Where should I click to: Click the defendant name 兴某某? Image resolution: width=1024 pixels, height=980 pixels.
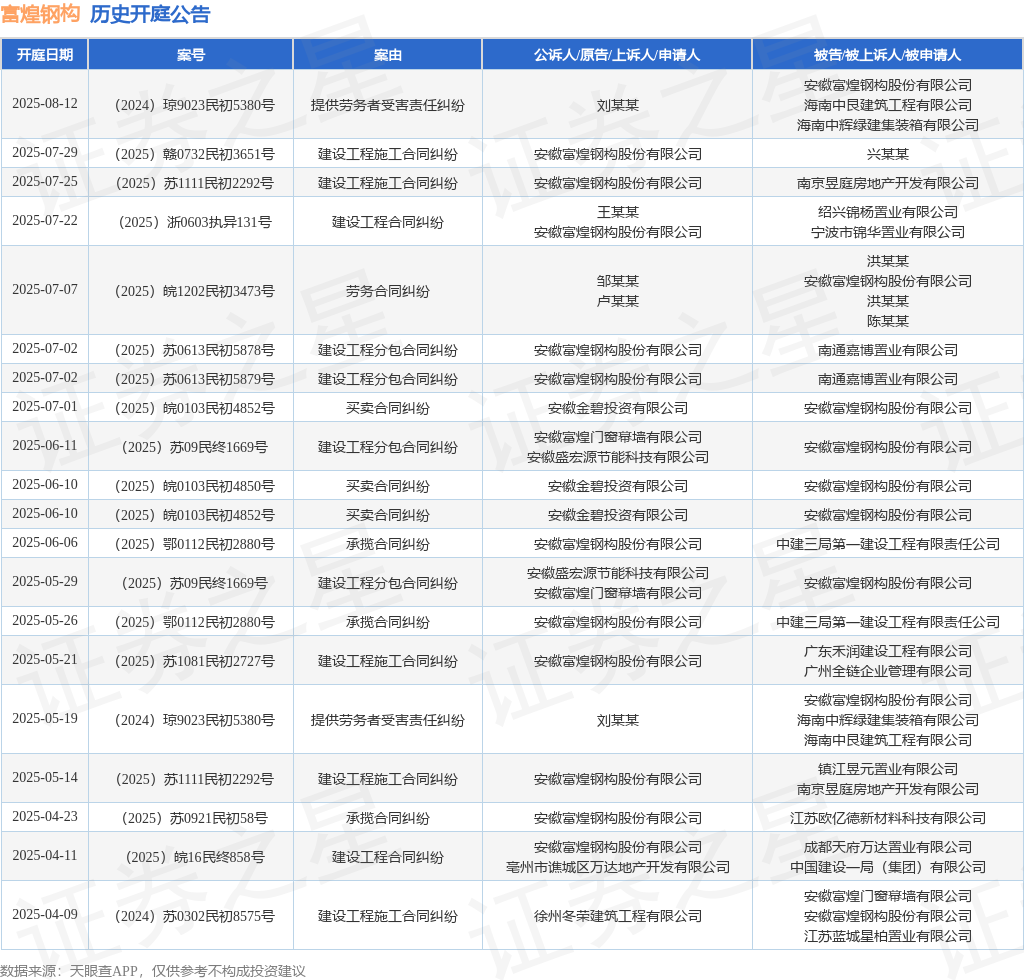tap(888, 154)
